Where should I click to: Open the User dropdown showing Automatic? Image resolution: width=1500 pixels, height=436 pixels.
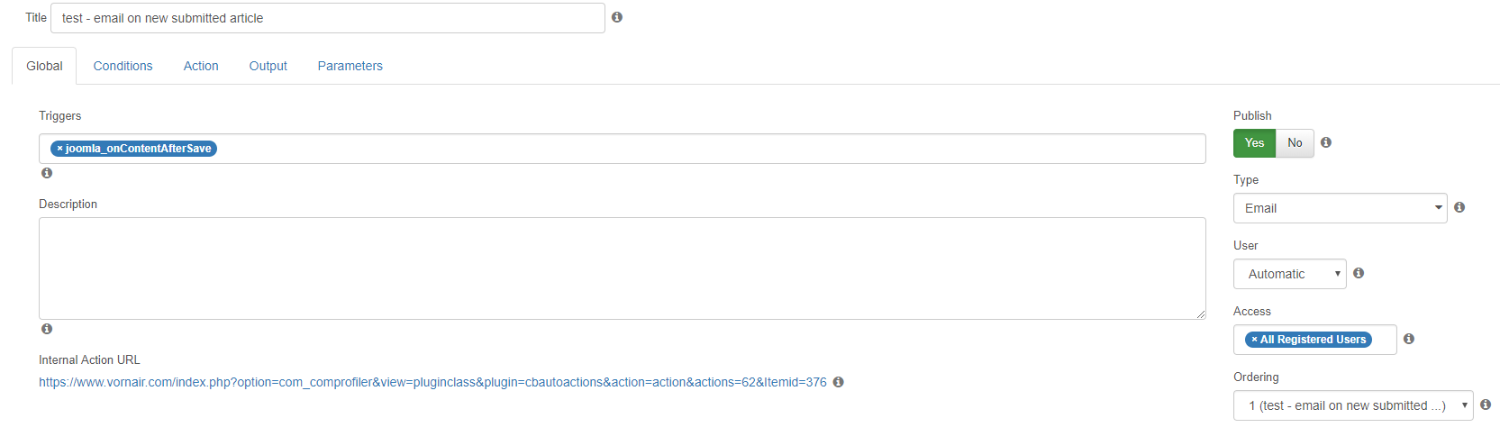coord(1289,274)
